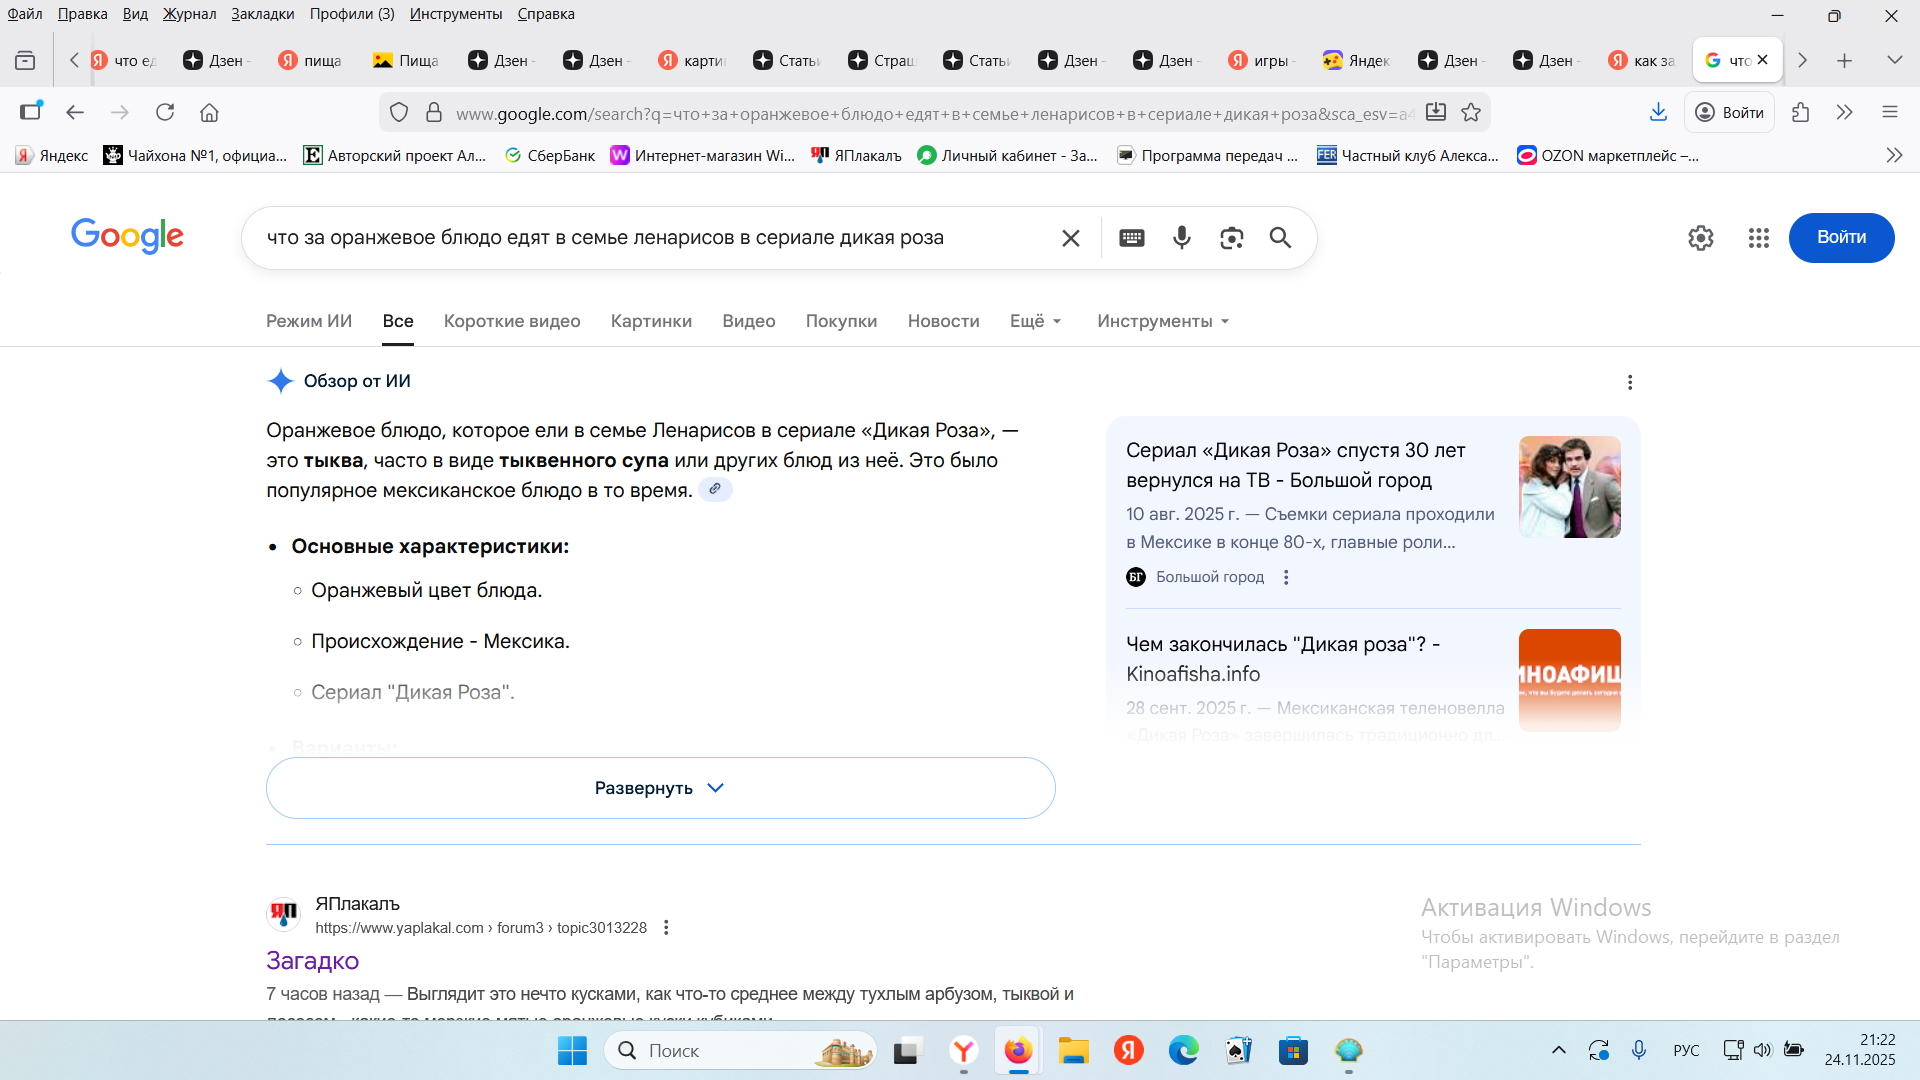Start Google voice search
Viewport: 1920px width, 1080px height.
click(1182, 238)
